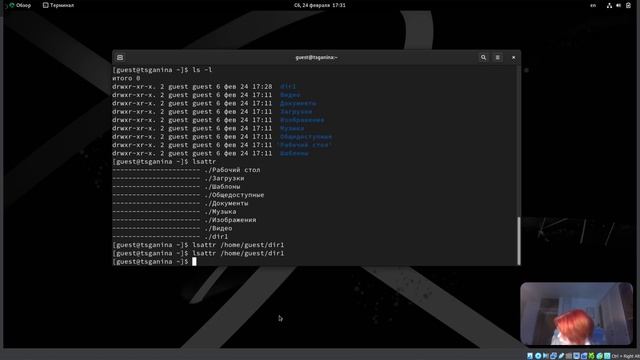Click the 'Ctrl + Right Alt' host key label
The height and width of the screenshot is (360, 640).
[626, 356]
